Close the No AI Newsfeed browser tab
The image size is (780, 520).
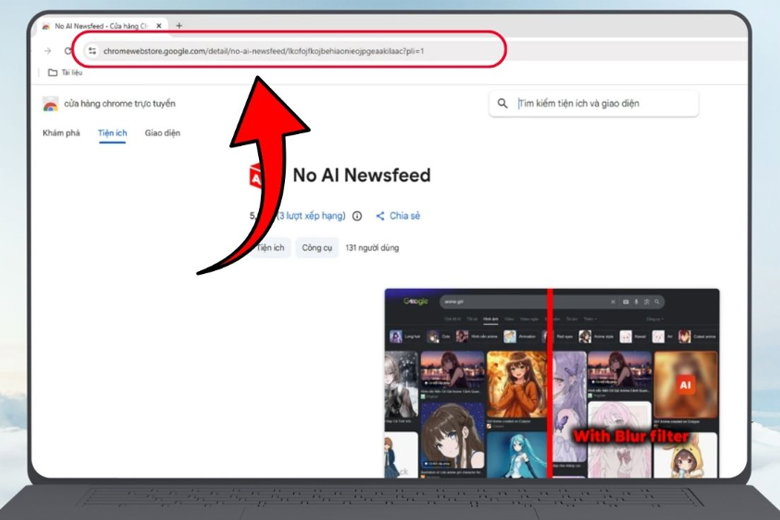pos(159,25)
